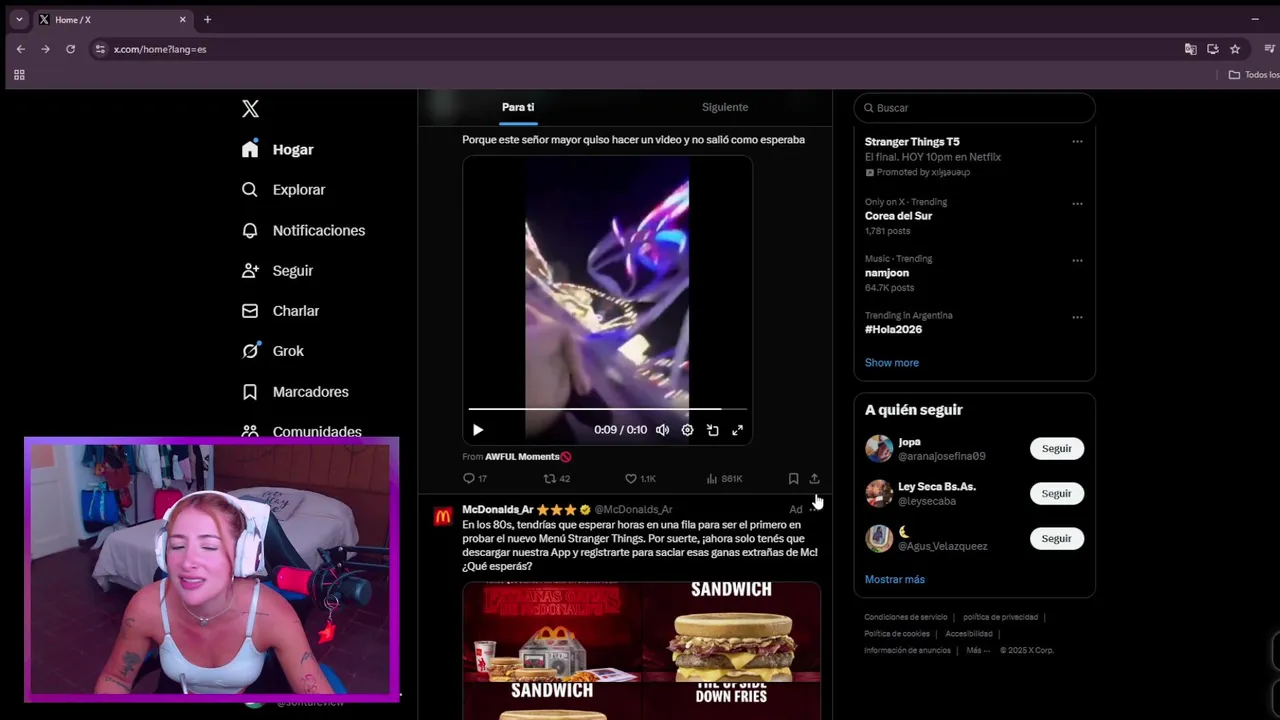Open more options for Stranger Things T5
This screenshot has height=720, width=1280.
[1077, 142]
